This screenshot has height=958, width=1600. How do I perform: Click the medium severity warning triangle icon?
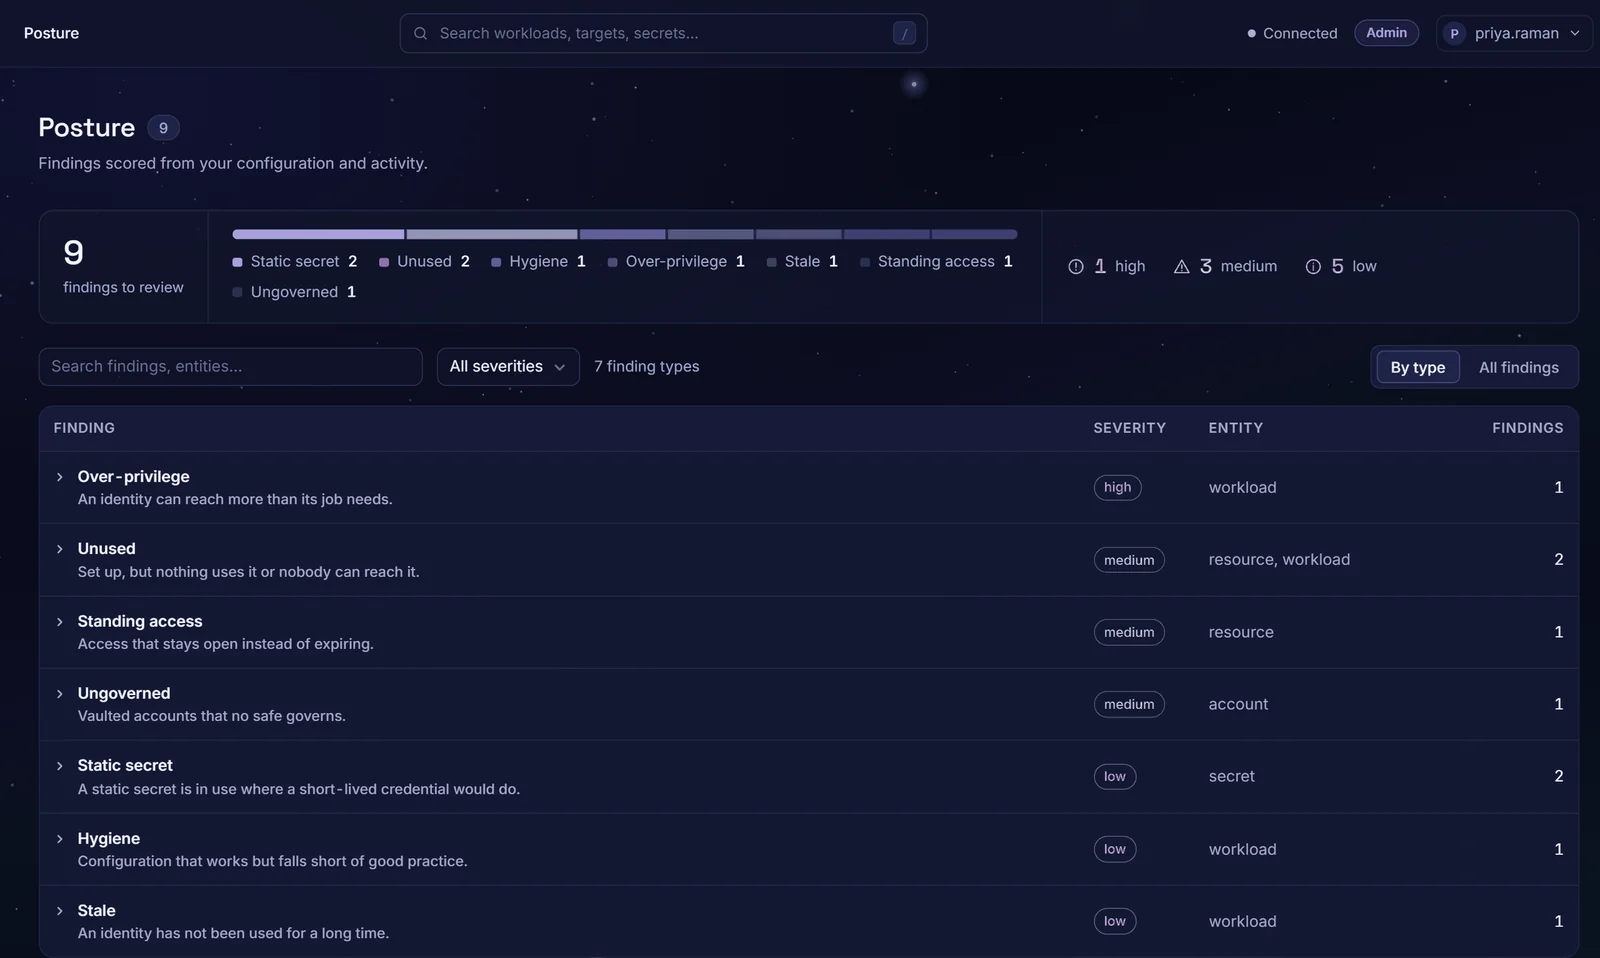point(1181,266)
